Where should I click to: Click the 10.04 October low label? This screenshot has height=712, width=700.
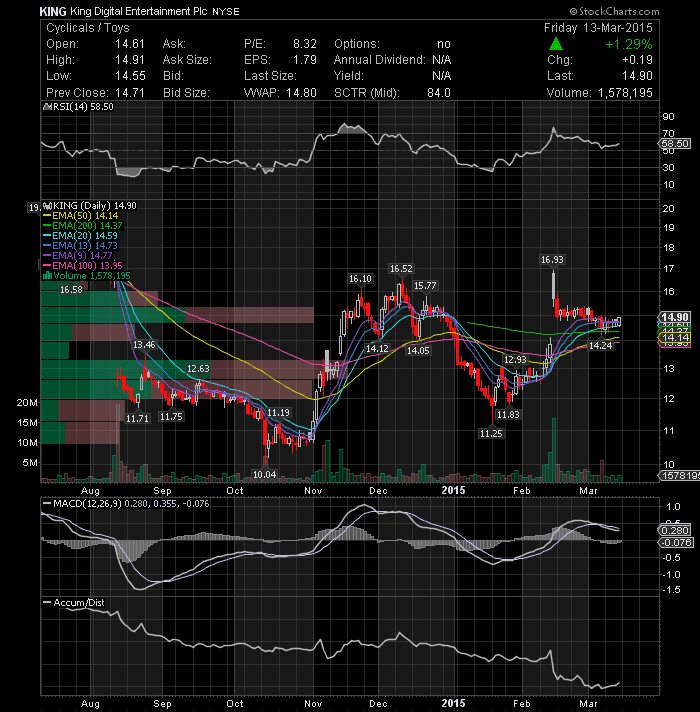point(265,475)
